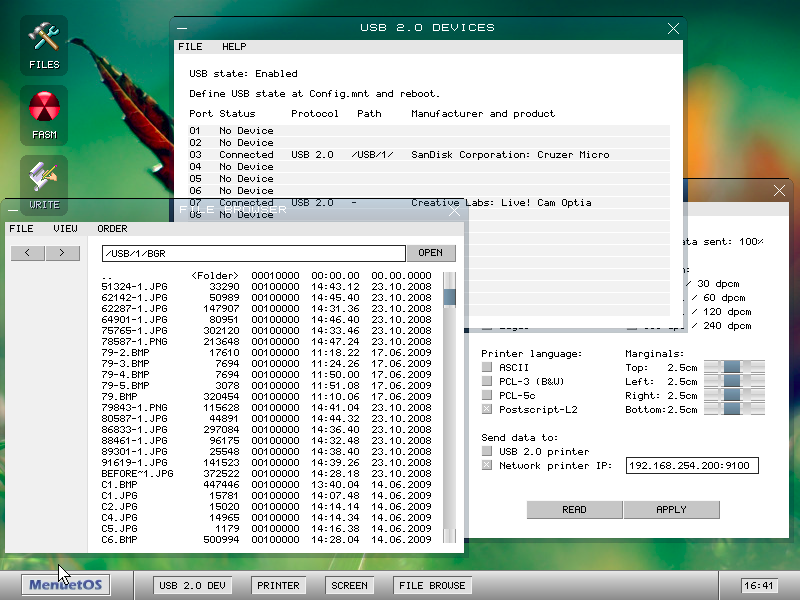Click the APPLY button in printer settings

click(671, 510)
